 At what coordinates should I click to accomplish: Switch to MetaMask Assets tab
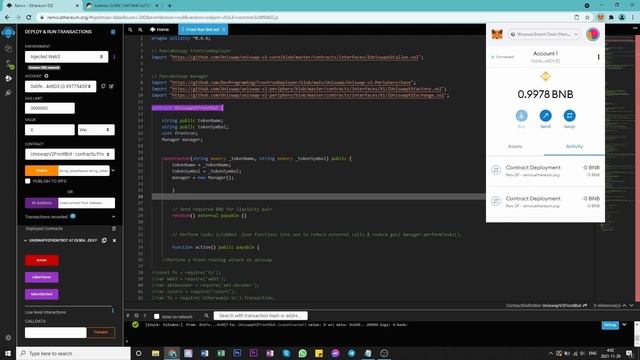click(x=515, y=147)
